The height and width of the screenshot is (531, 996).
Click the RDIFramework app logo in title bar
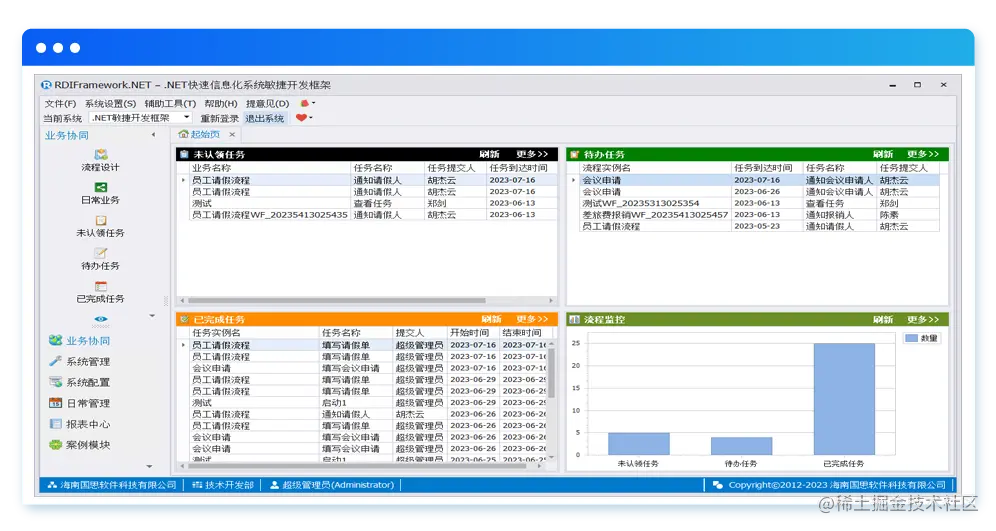46,84
